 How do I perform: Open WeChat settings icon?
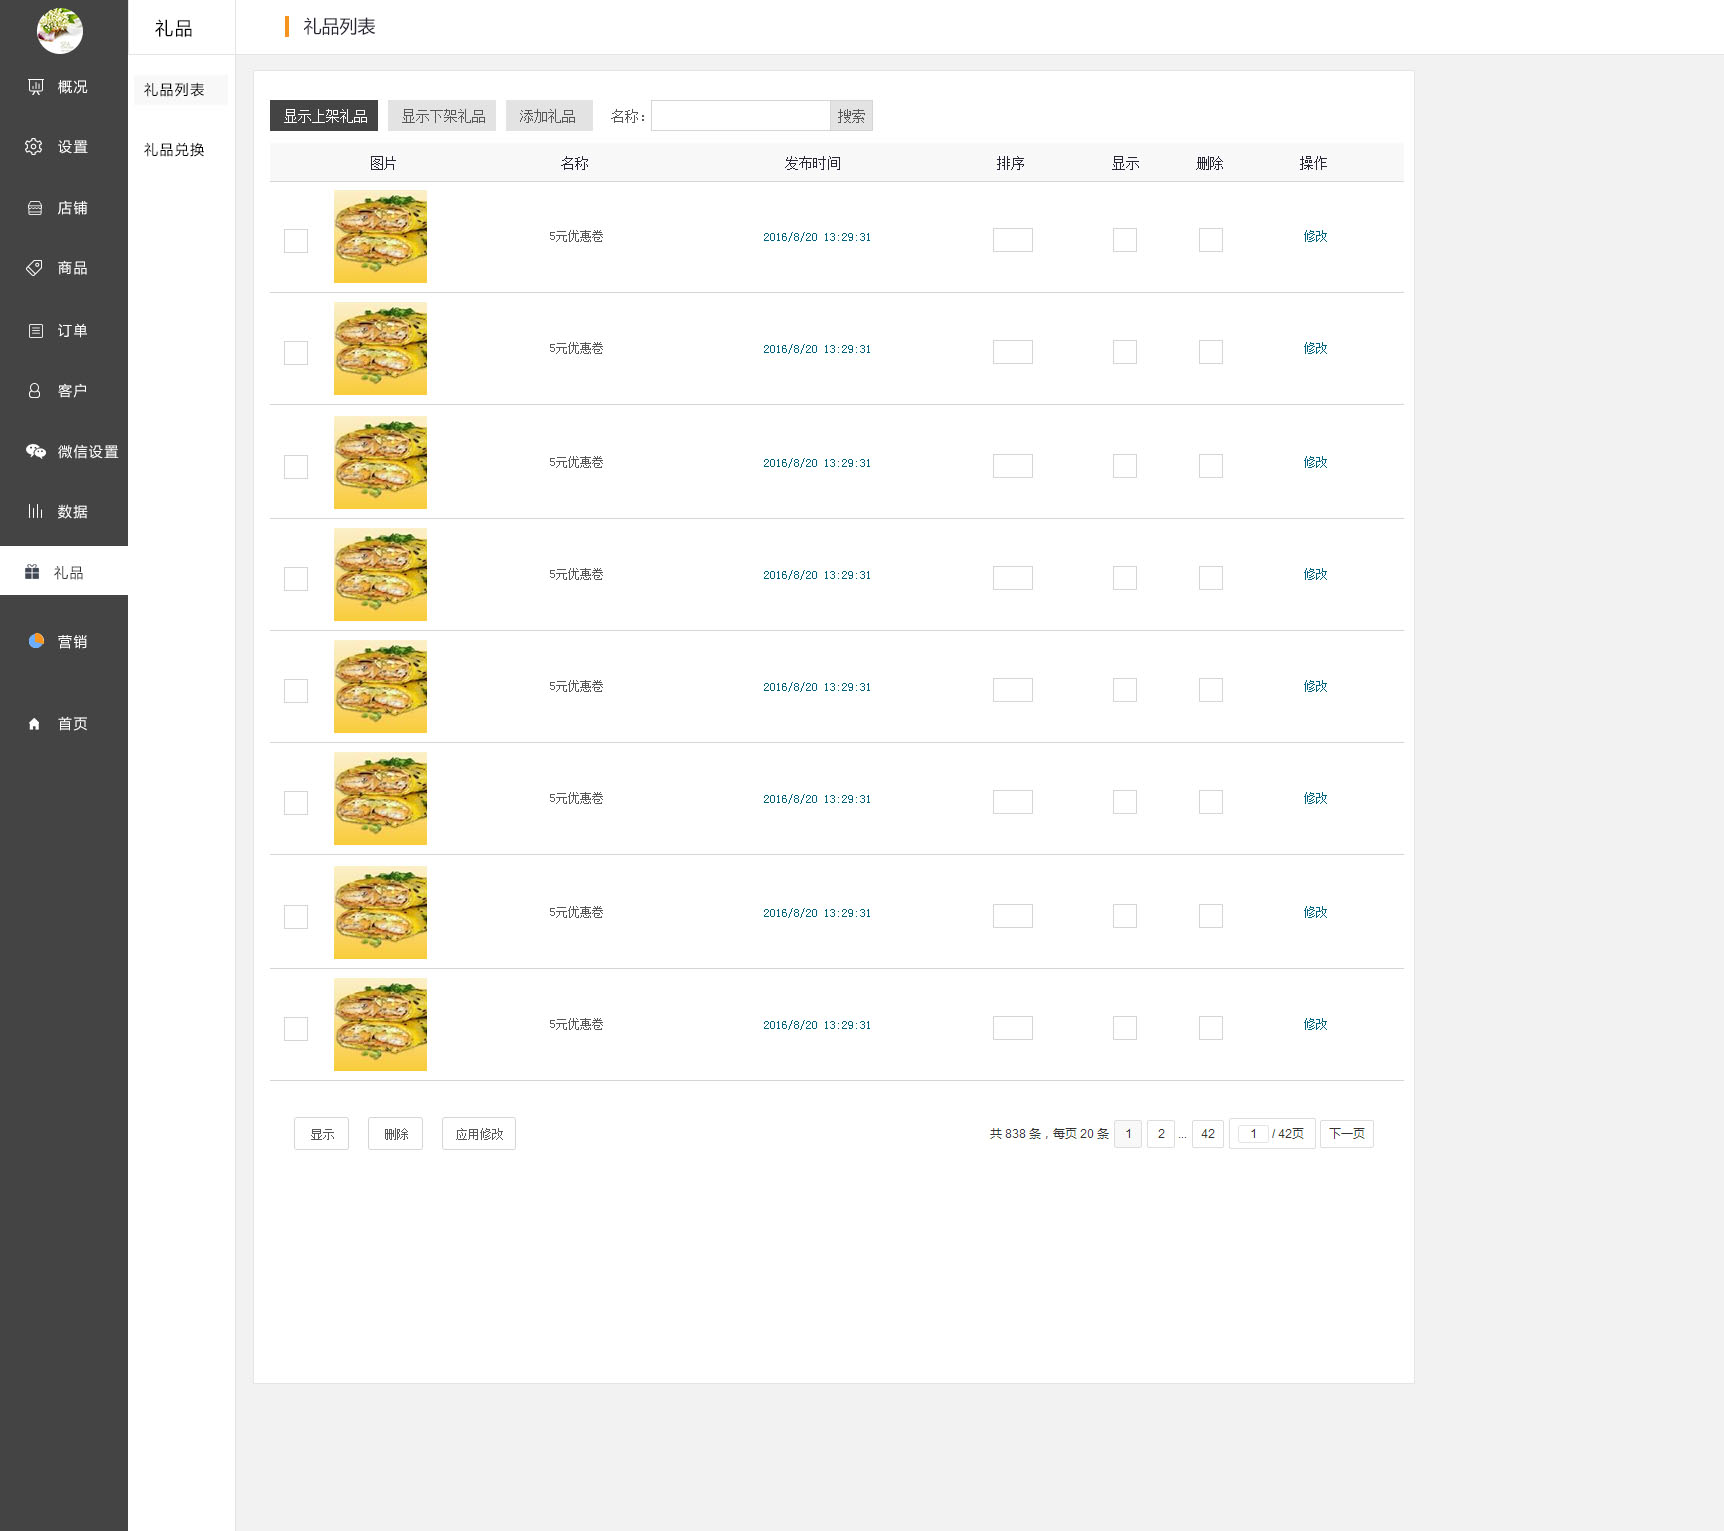click(36, 452)
